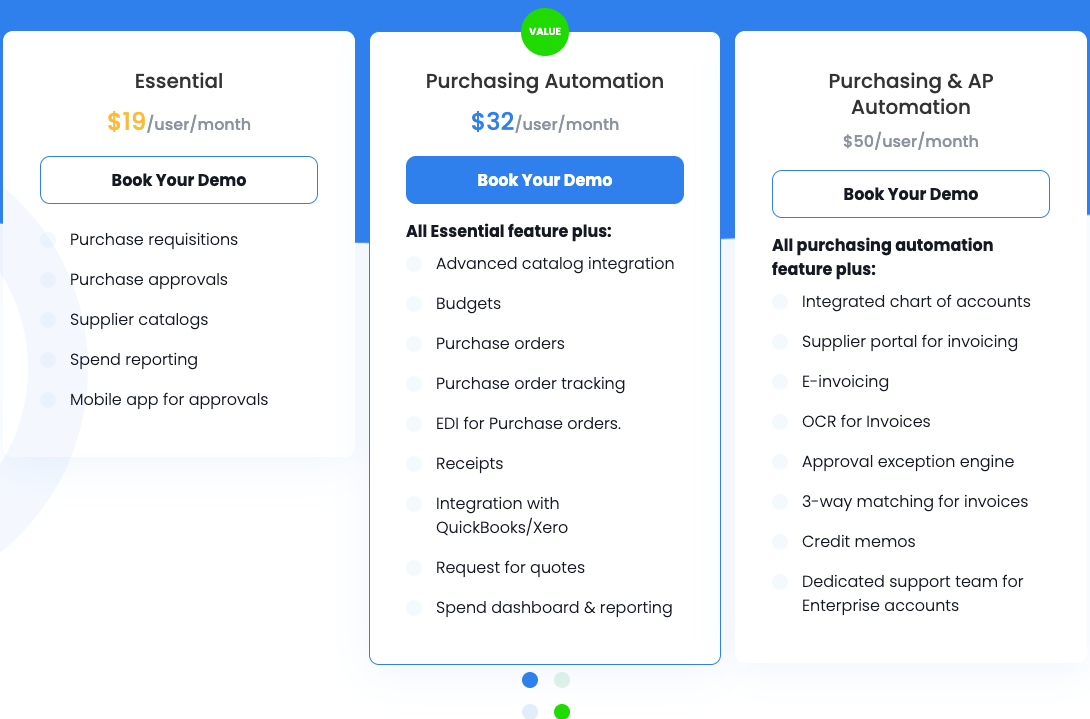Click the bullet next to Credit memos

pos(779,542)
